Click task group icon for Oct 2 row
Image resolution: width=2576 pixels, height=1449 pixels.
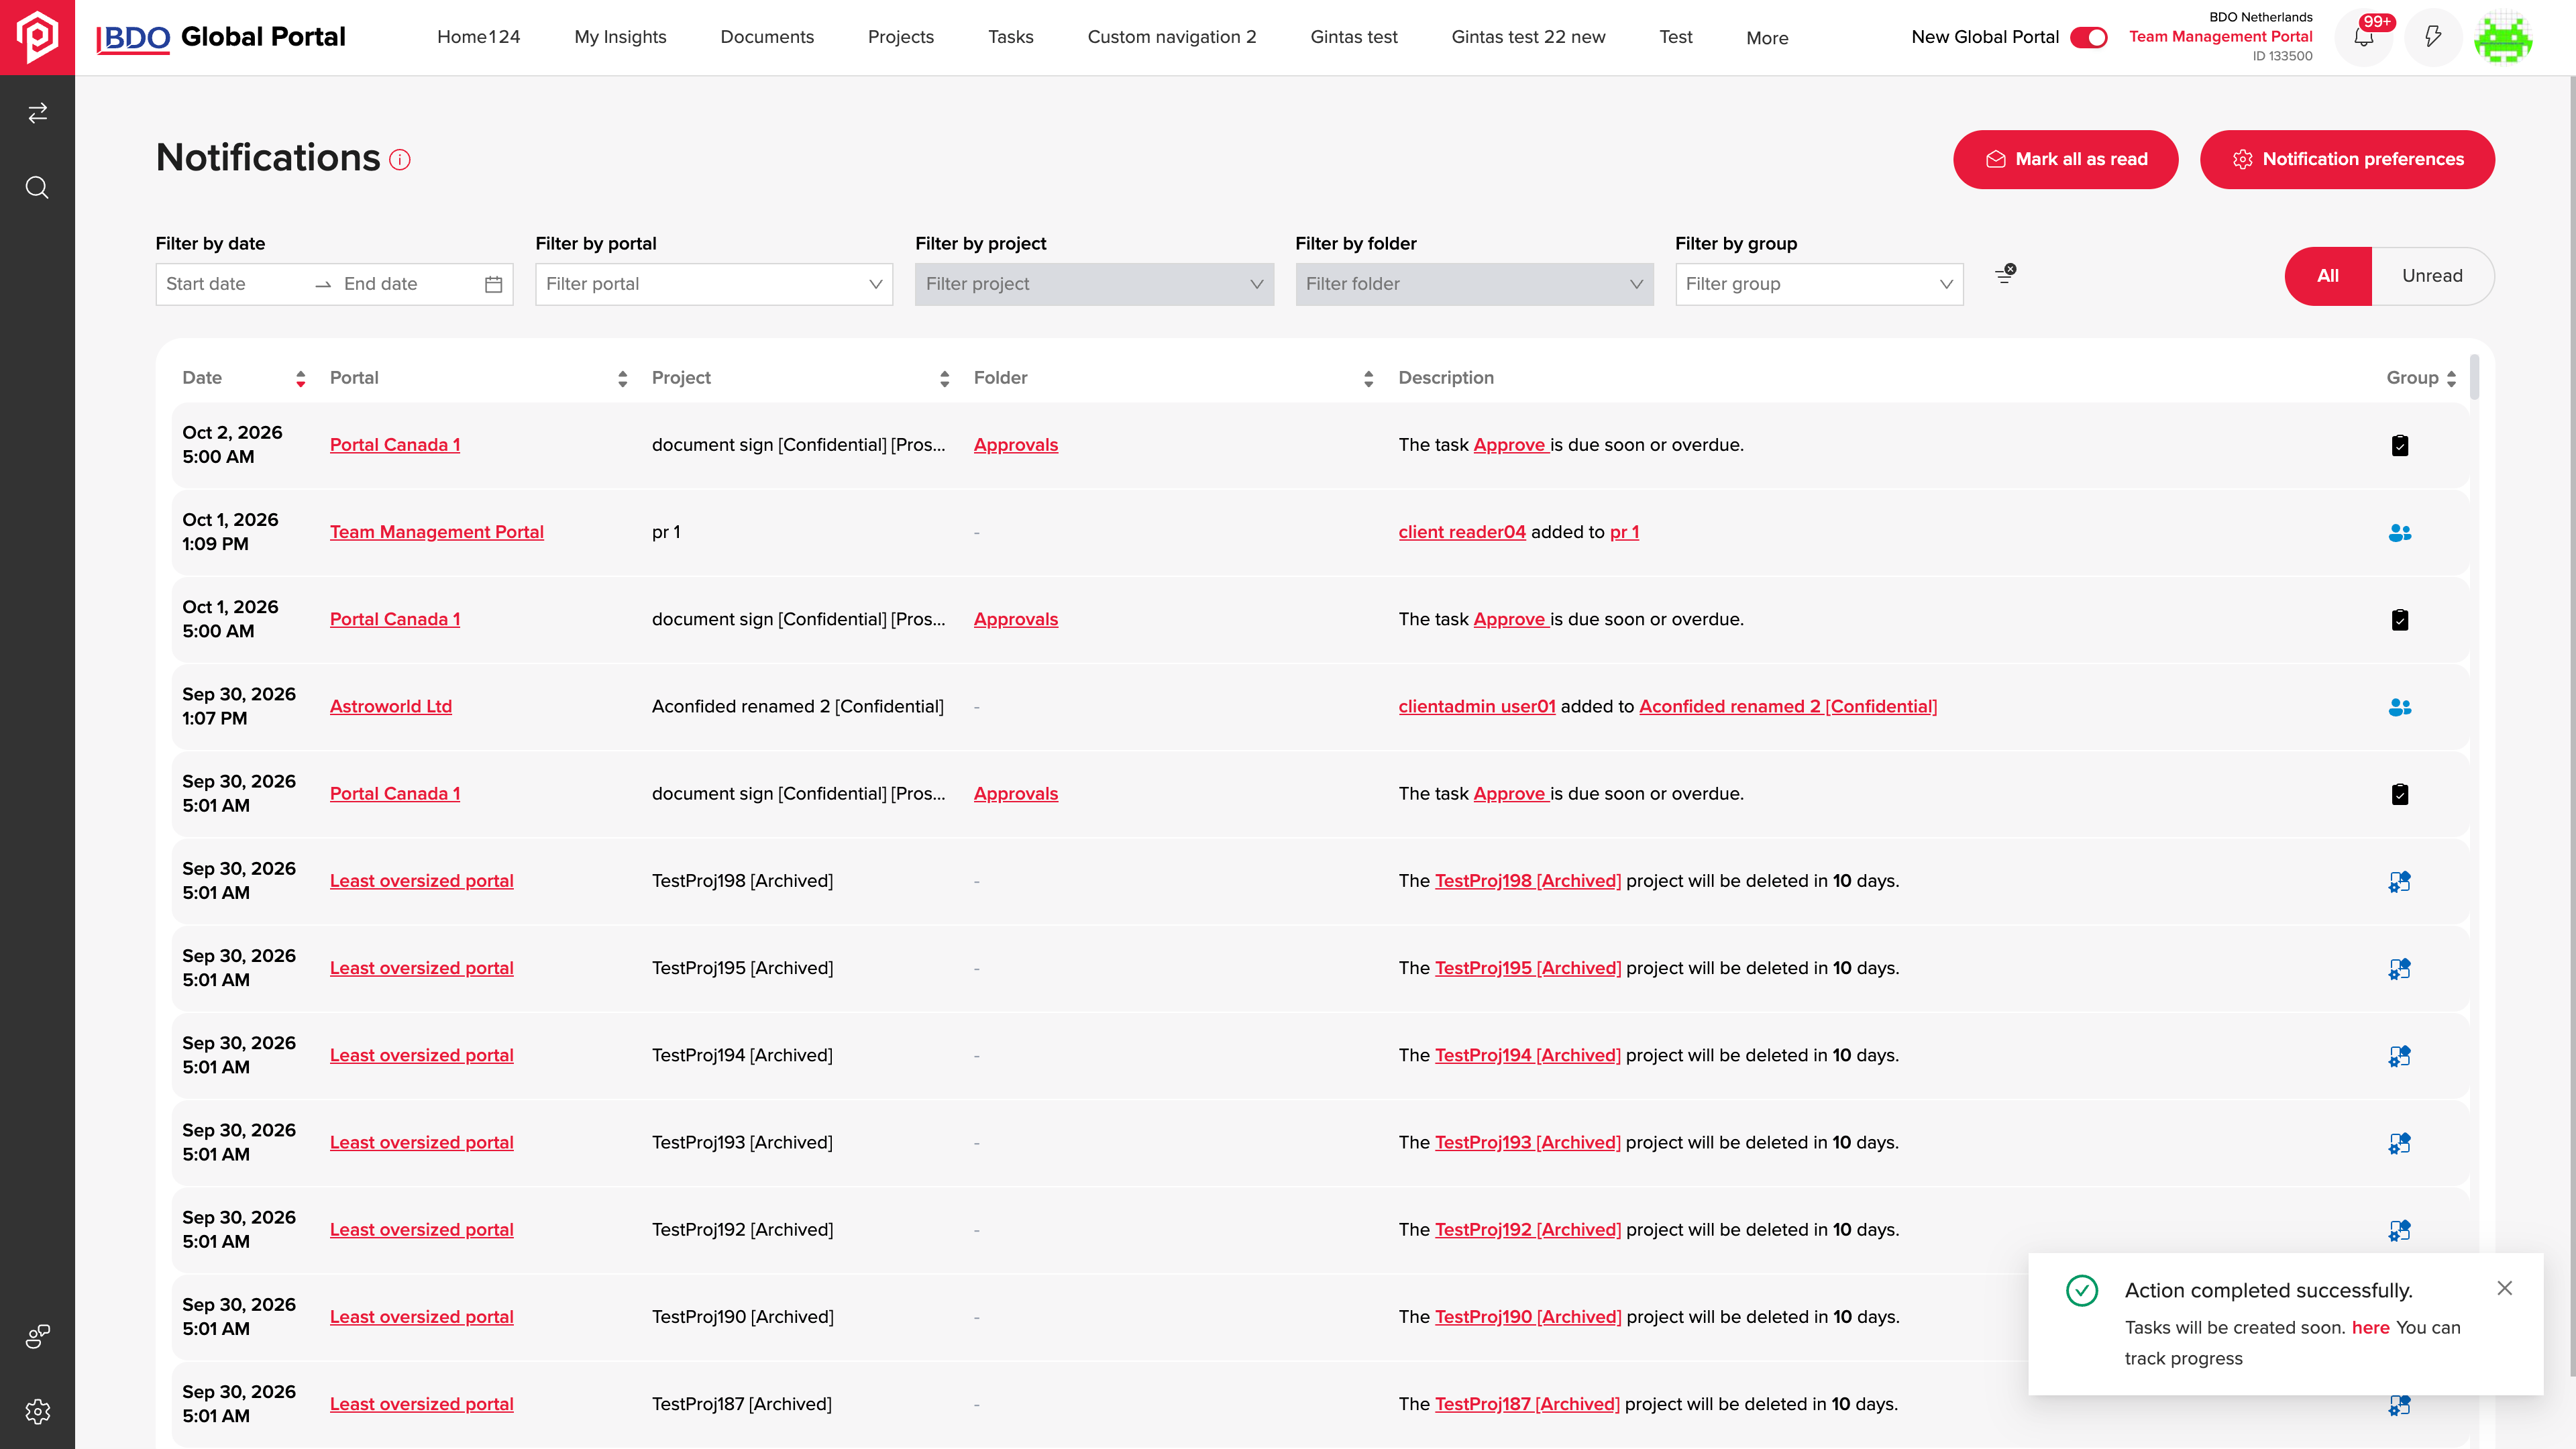tap(2399, 445)
